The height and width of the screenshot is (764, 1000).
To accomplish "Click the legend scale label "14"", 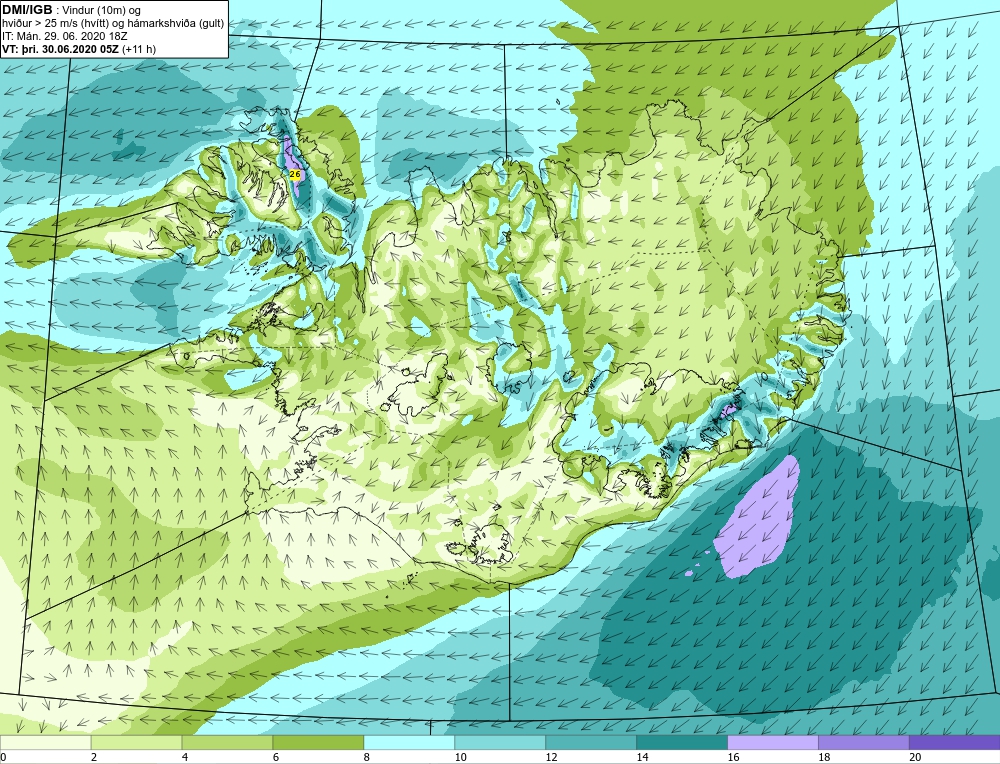I will 642,757.
